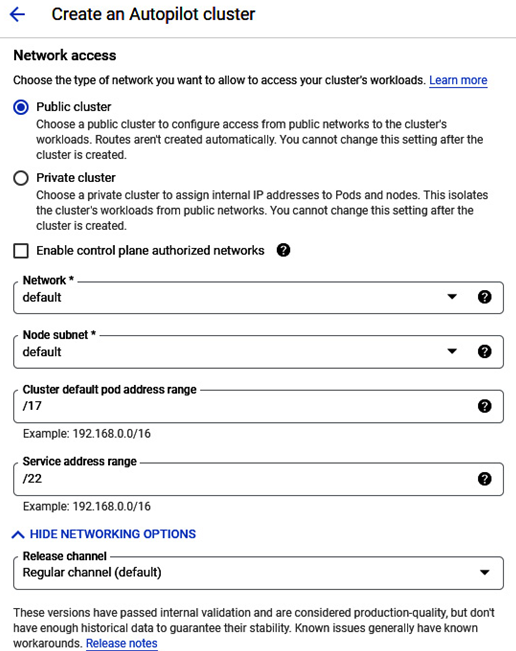
Task: Open help for control plane authorized networks
Action: tap(284, 250)
